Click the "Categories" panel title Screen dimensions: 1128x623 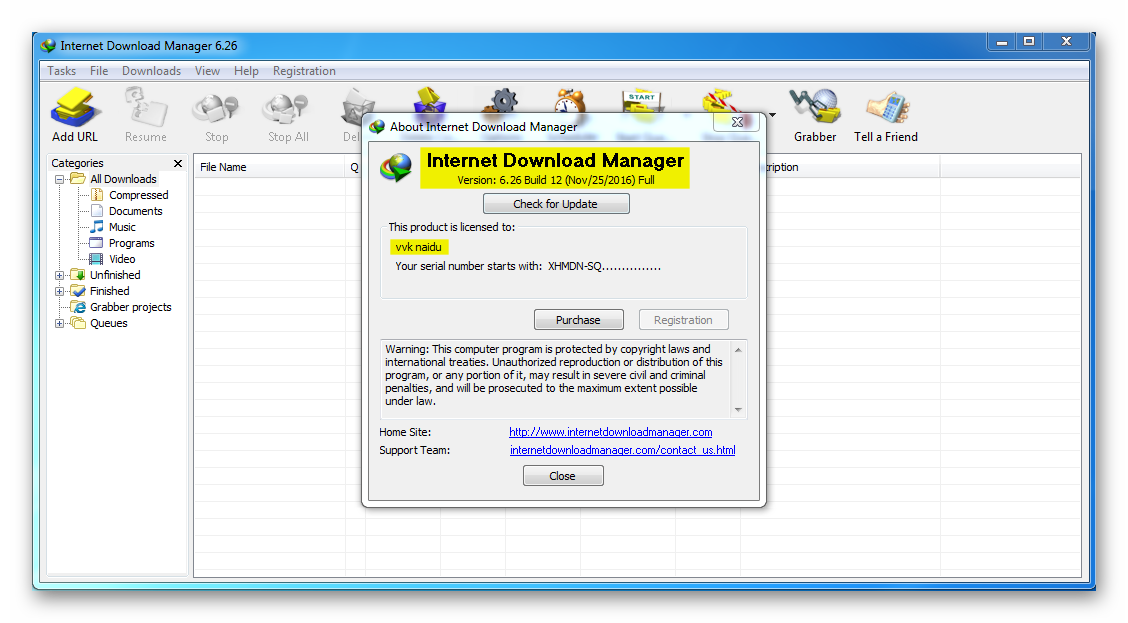(77, 163)
